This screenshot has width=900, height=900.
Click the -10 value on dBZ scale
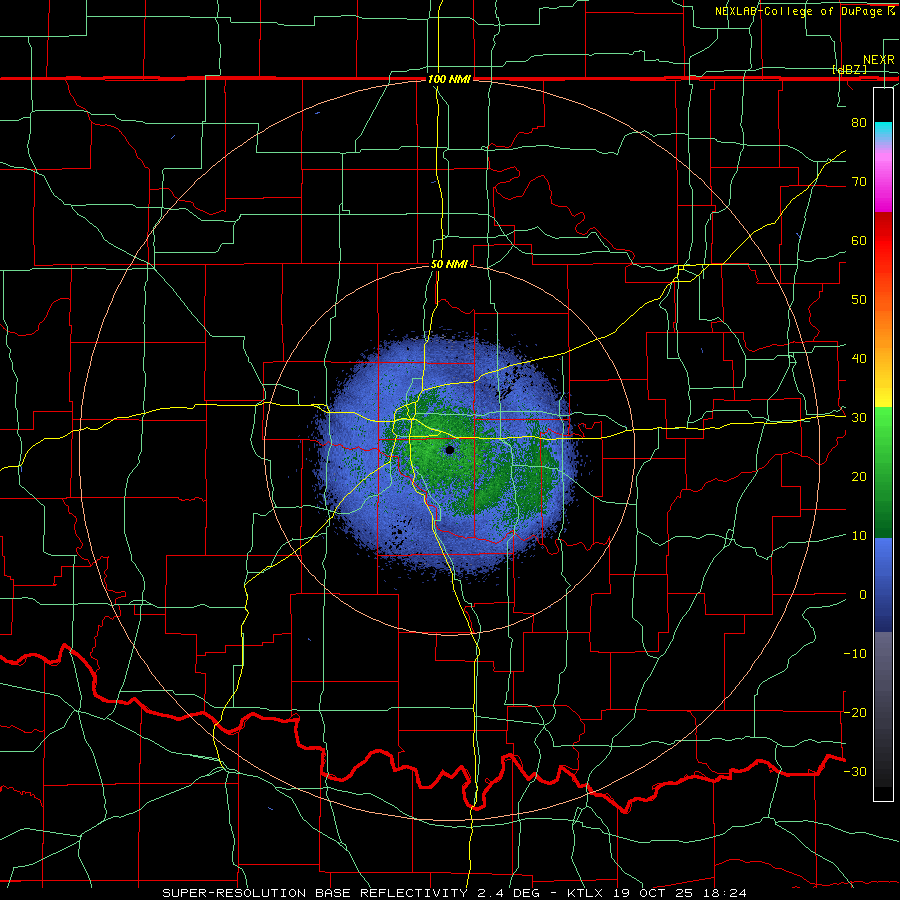pyautogui.click(x=855, y=654)
